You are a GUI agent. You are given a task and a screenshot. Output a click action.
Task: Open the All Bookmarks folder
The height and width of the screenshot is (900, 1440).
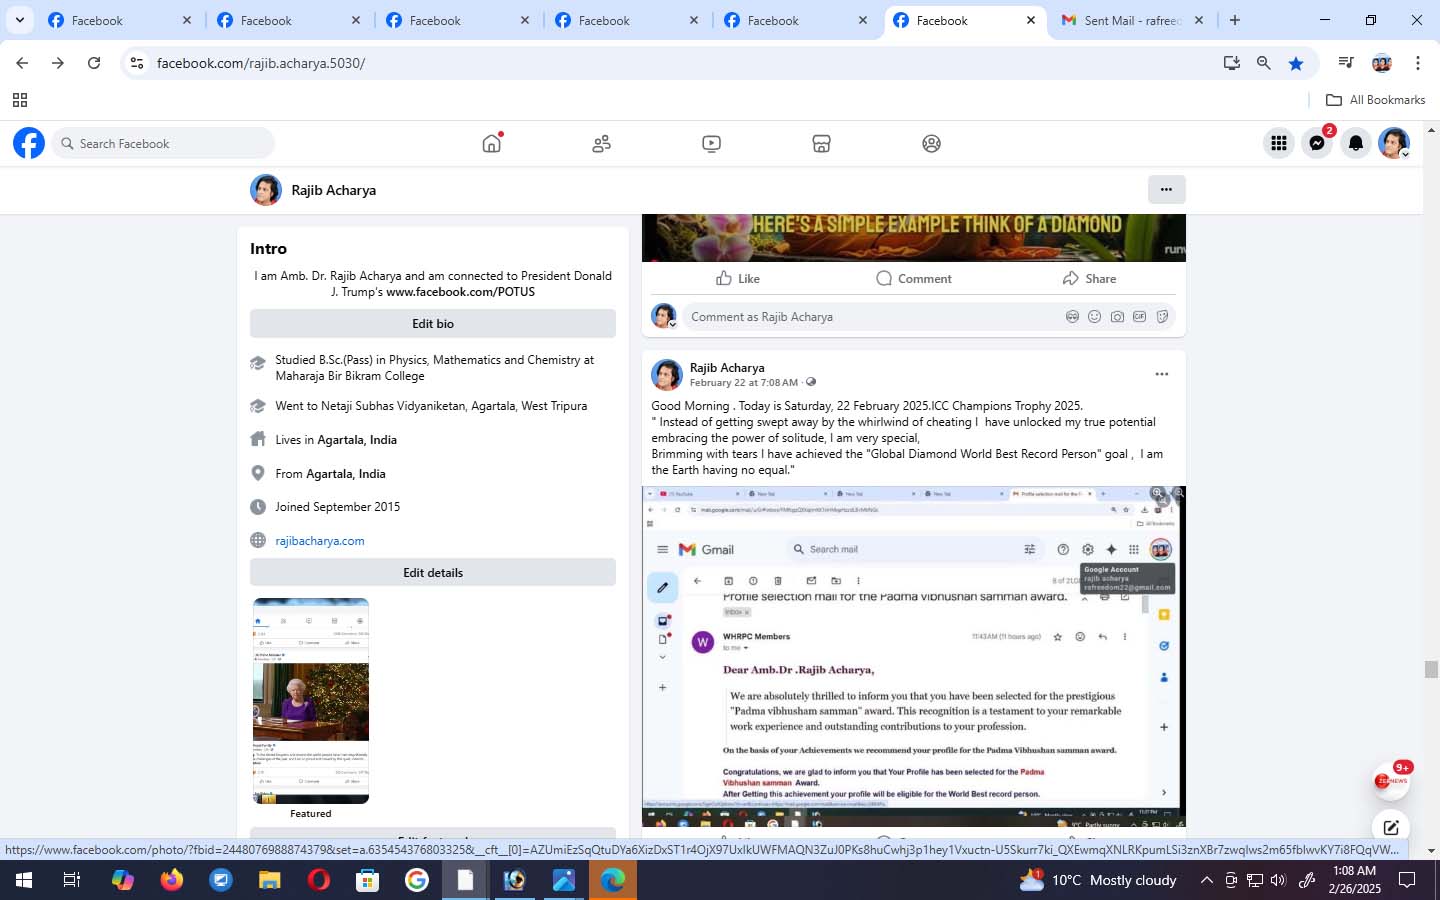(1375, 100)
